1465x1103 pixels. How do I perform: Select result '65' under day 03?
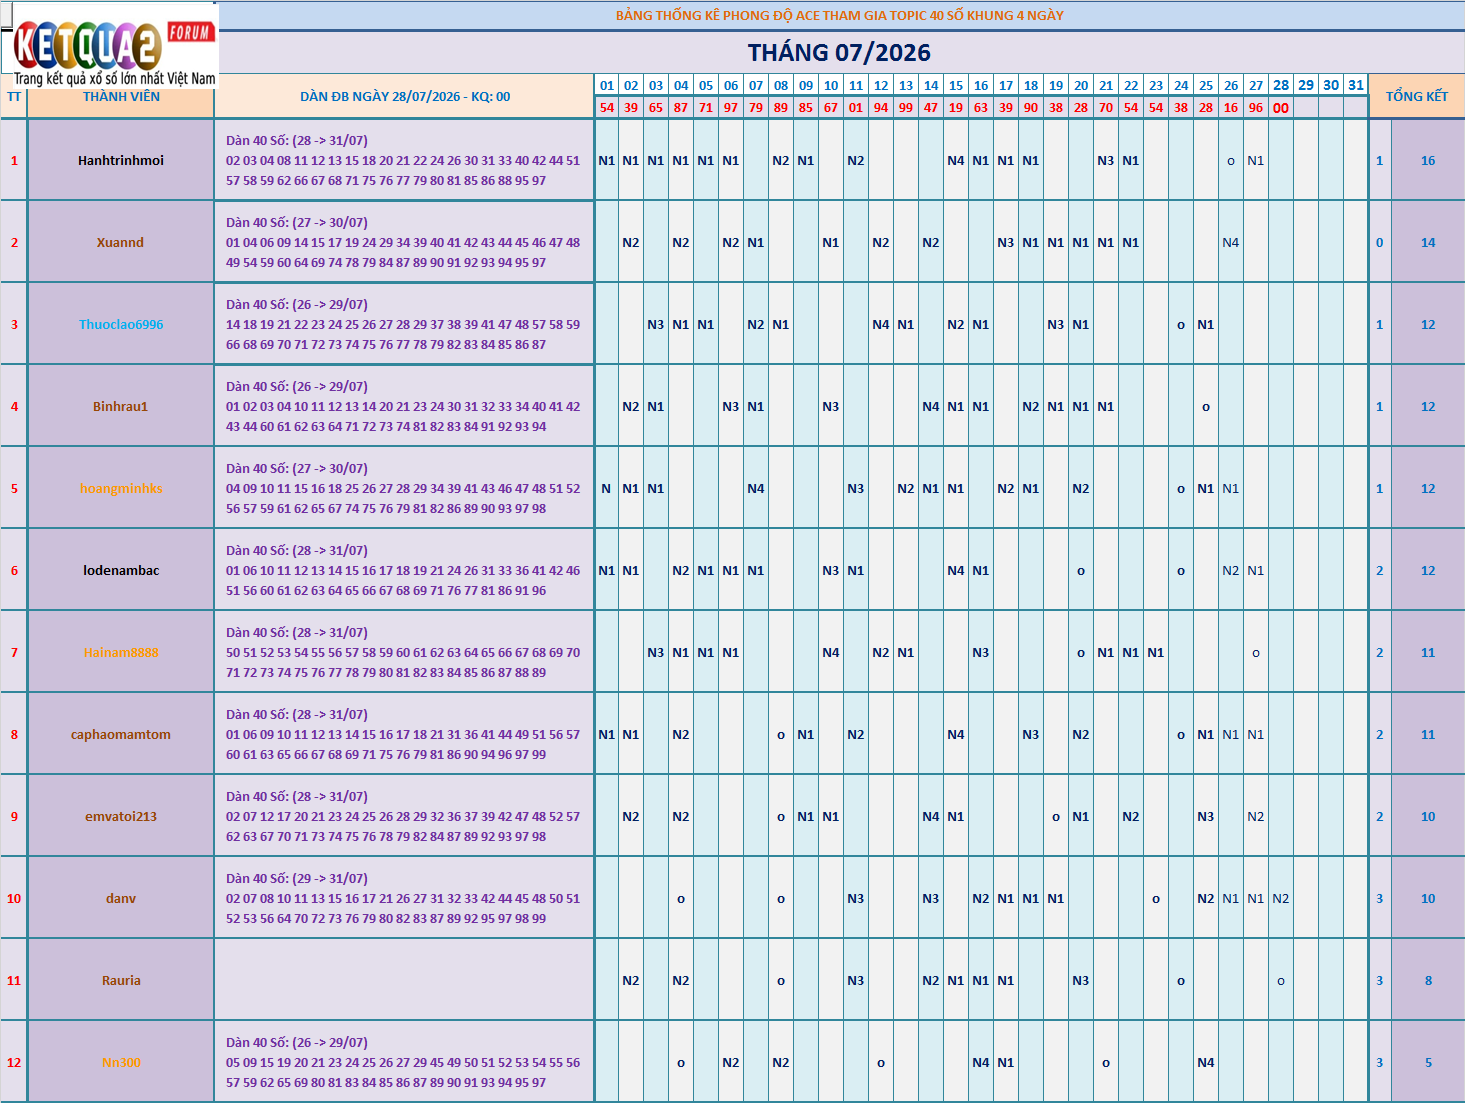click(656, 107)
